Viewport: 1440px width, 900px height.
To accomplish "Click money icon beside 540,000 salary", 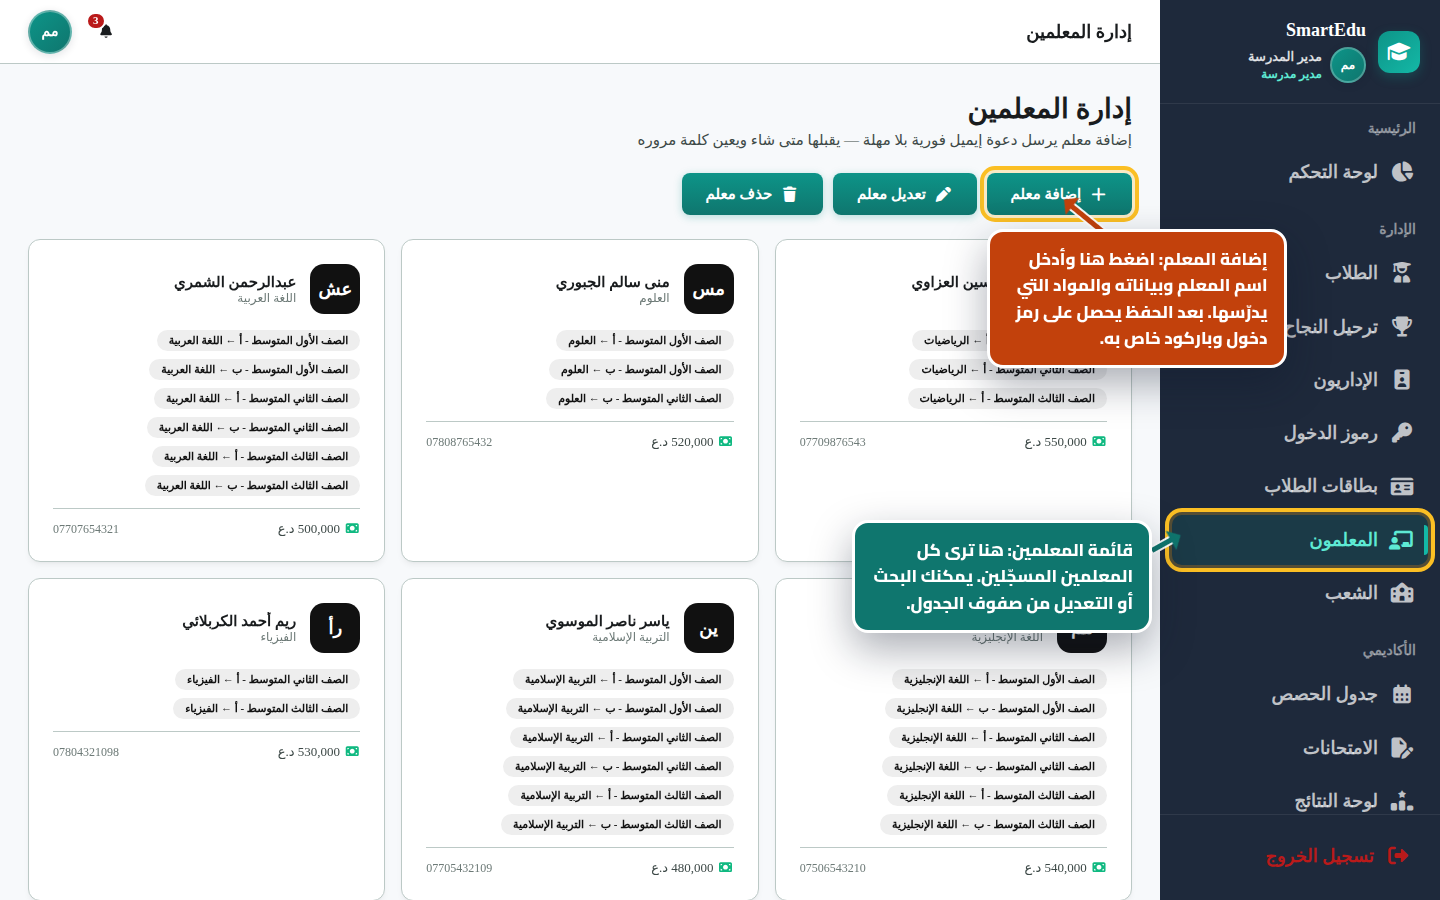I will [x=1099, y=867].
